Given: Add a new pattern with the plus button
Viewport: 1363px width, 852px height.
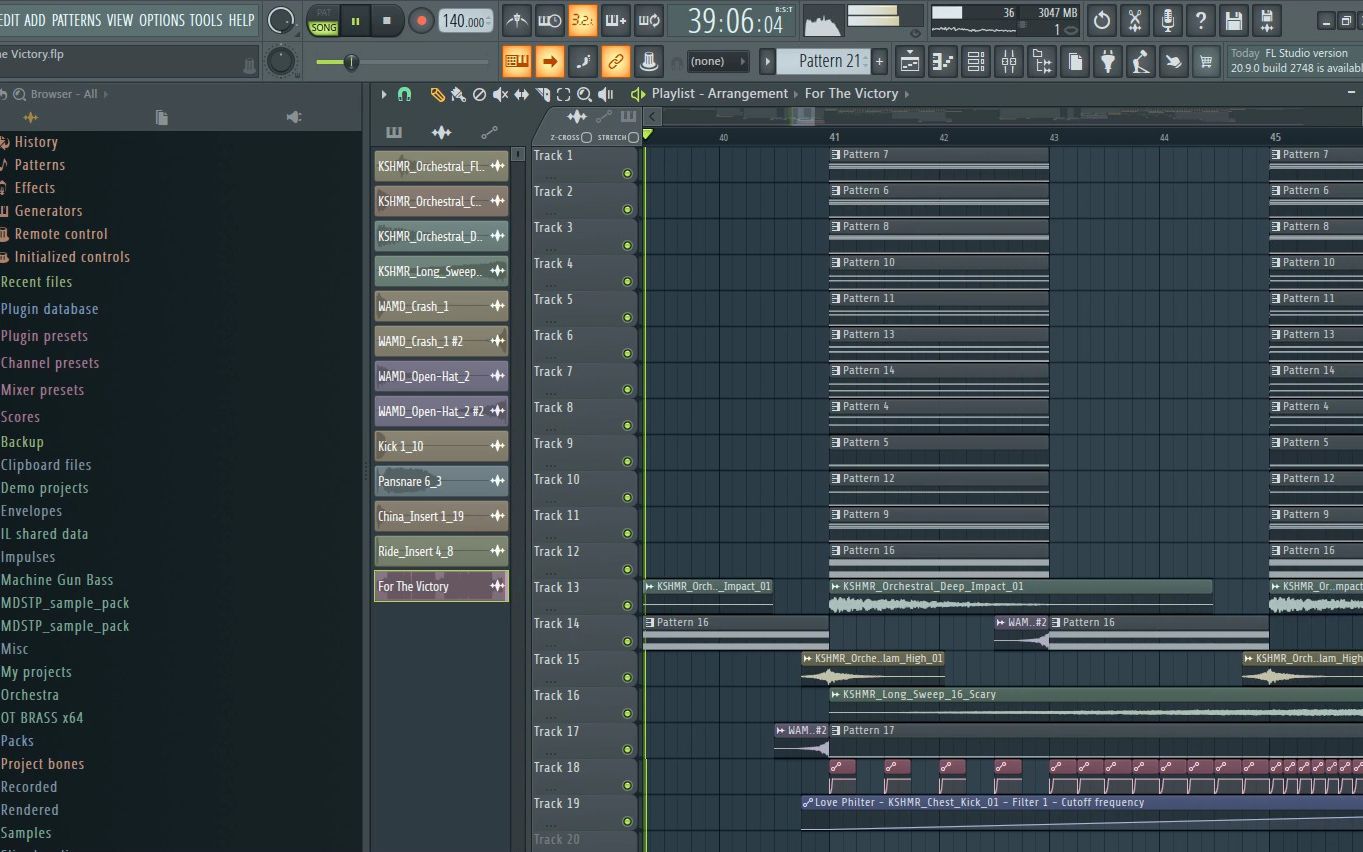Looking at the screenshot, I should coord(879,62).
